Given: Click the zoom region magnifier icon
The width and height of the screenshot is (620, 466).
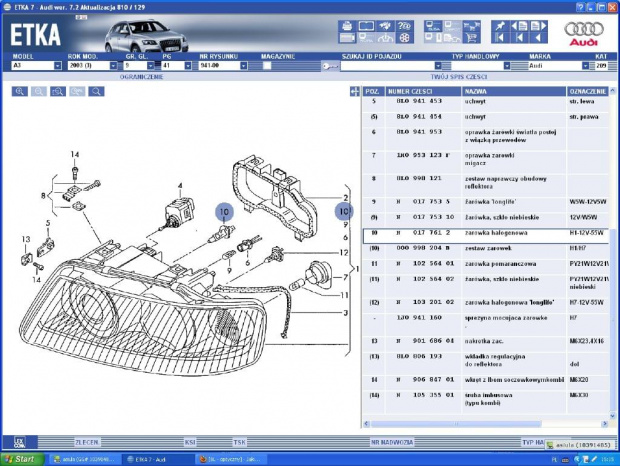Looking at the screenshot, I should tap(58, 92).
